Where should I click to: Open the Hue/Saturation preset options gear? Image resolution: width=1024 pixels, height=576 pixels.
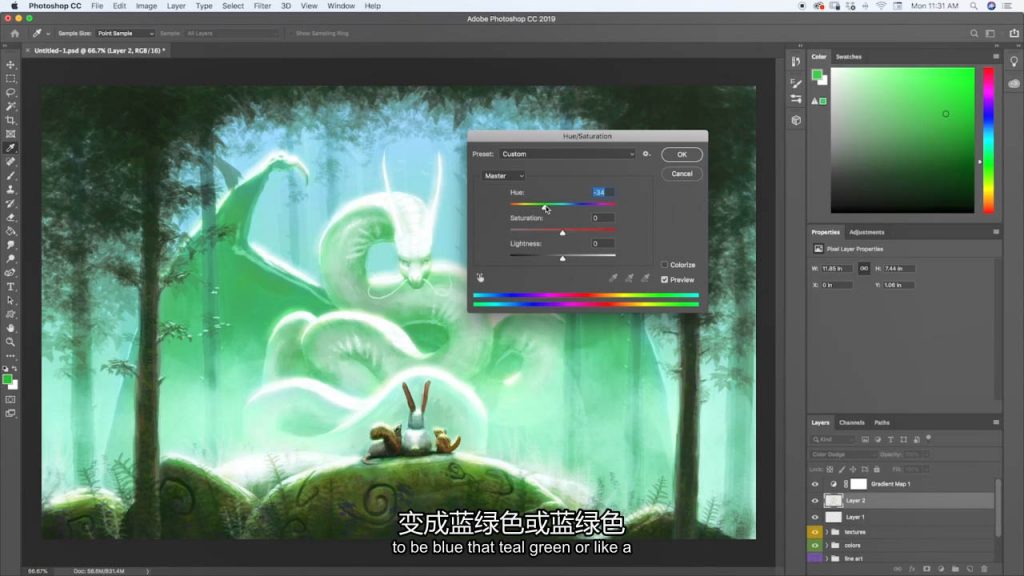(x=646, y=154)
